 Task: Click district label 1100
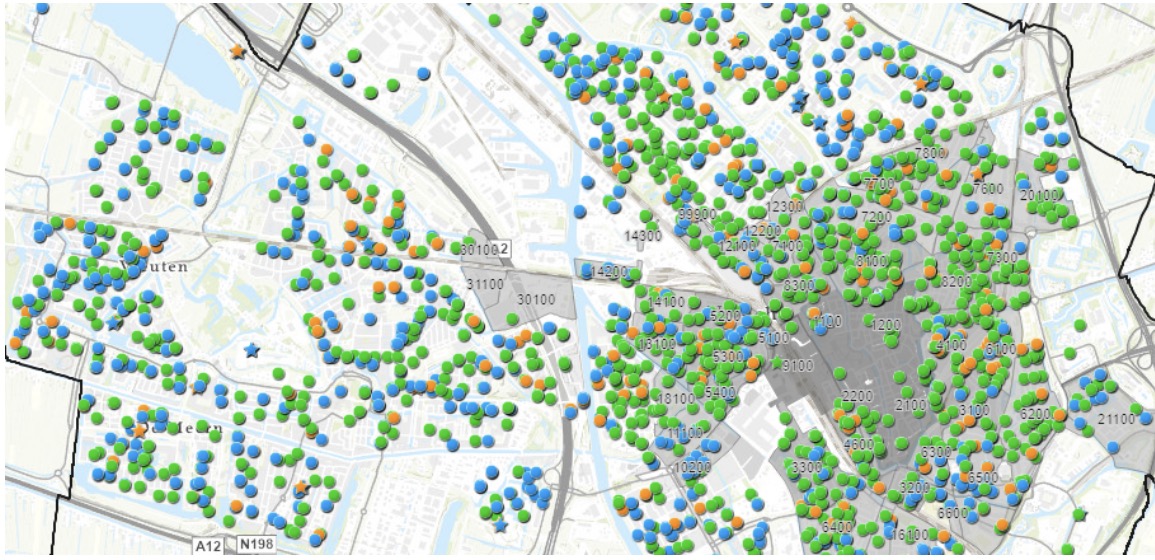[826, 321]
